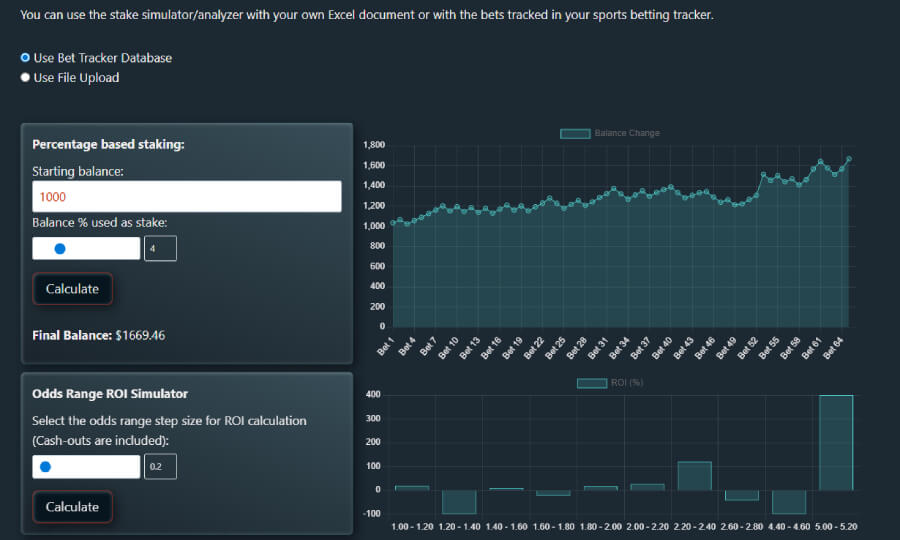900x540 pixels.
Task: Click the negative 4.40 - 4.60 ROI bar
Action: tap(788, 501)
